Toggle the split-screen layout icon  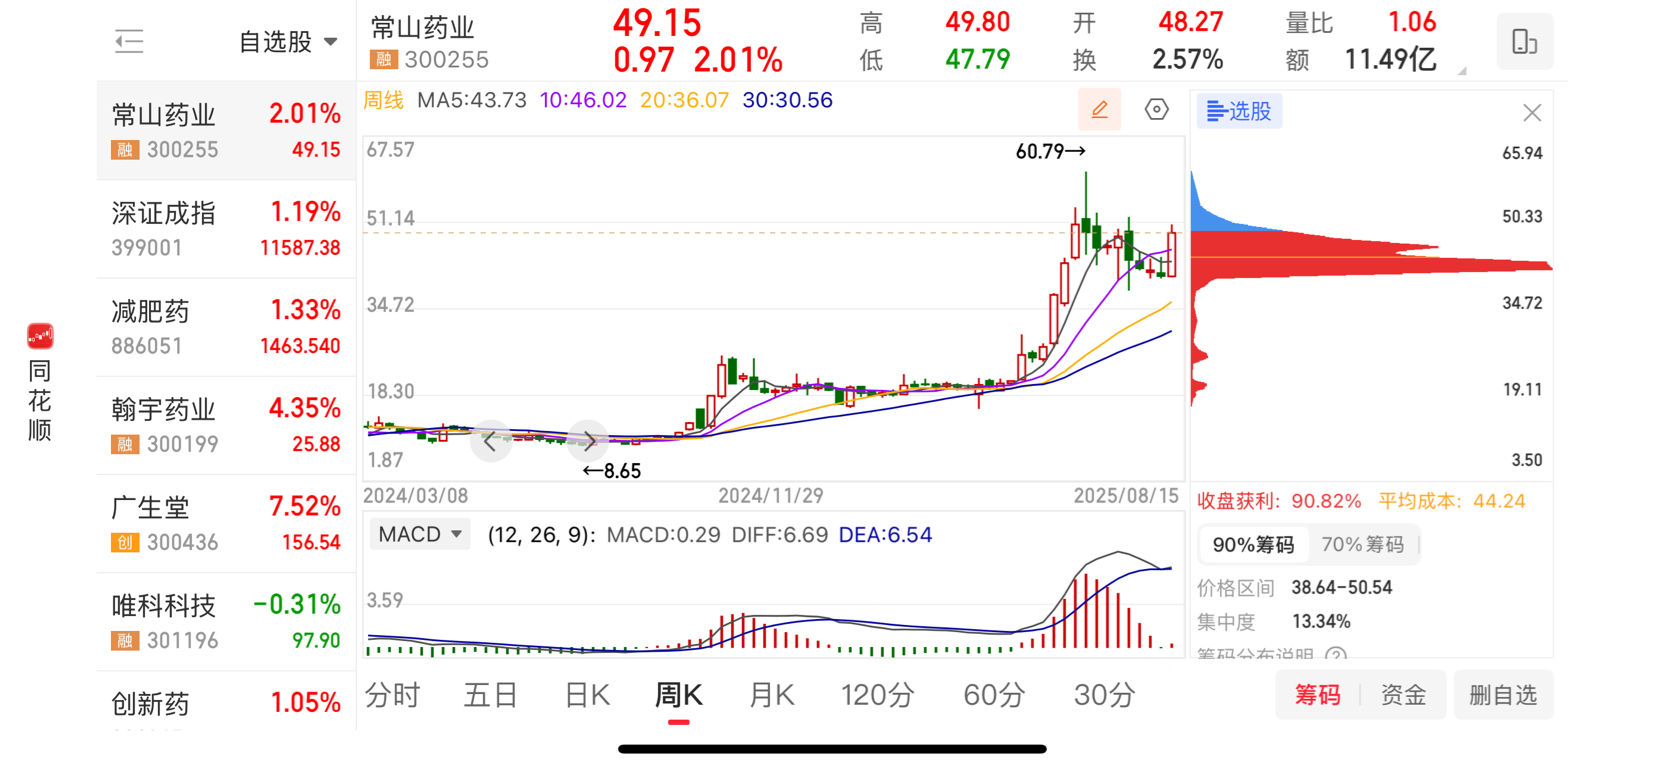1524,42
